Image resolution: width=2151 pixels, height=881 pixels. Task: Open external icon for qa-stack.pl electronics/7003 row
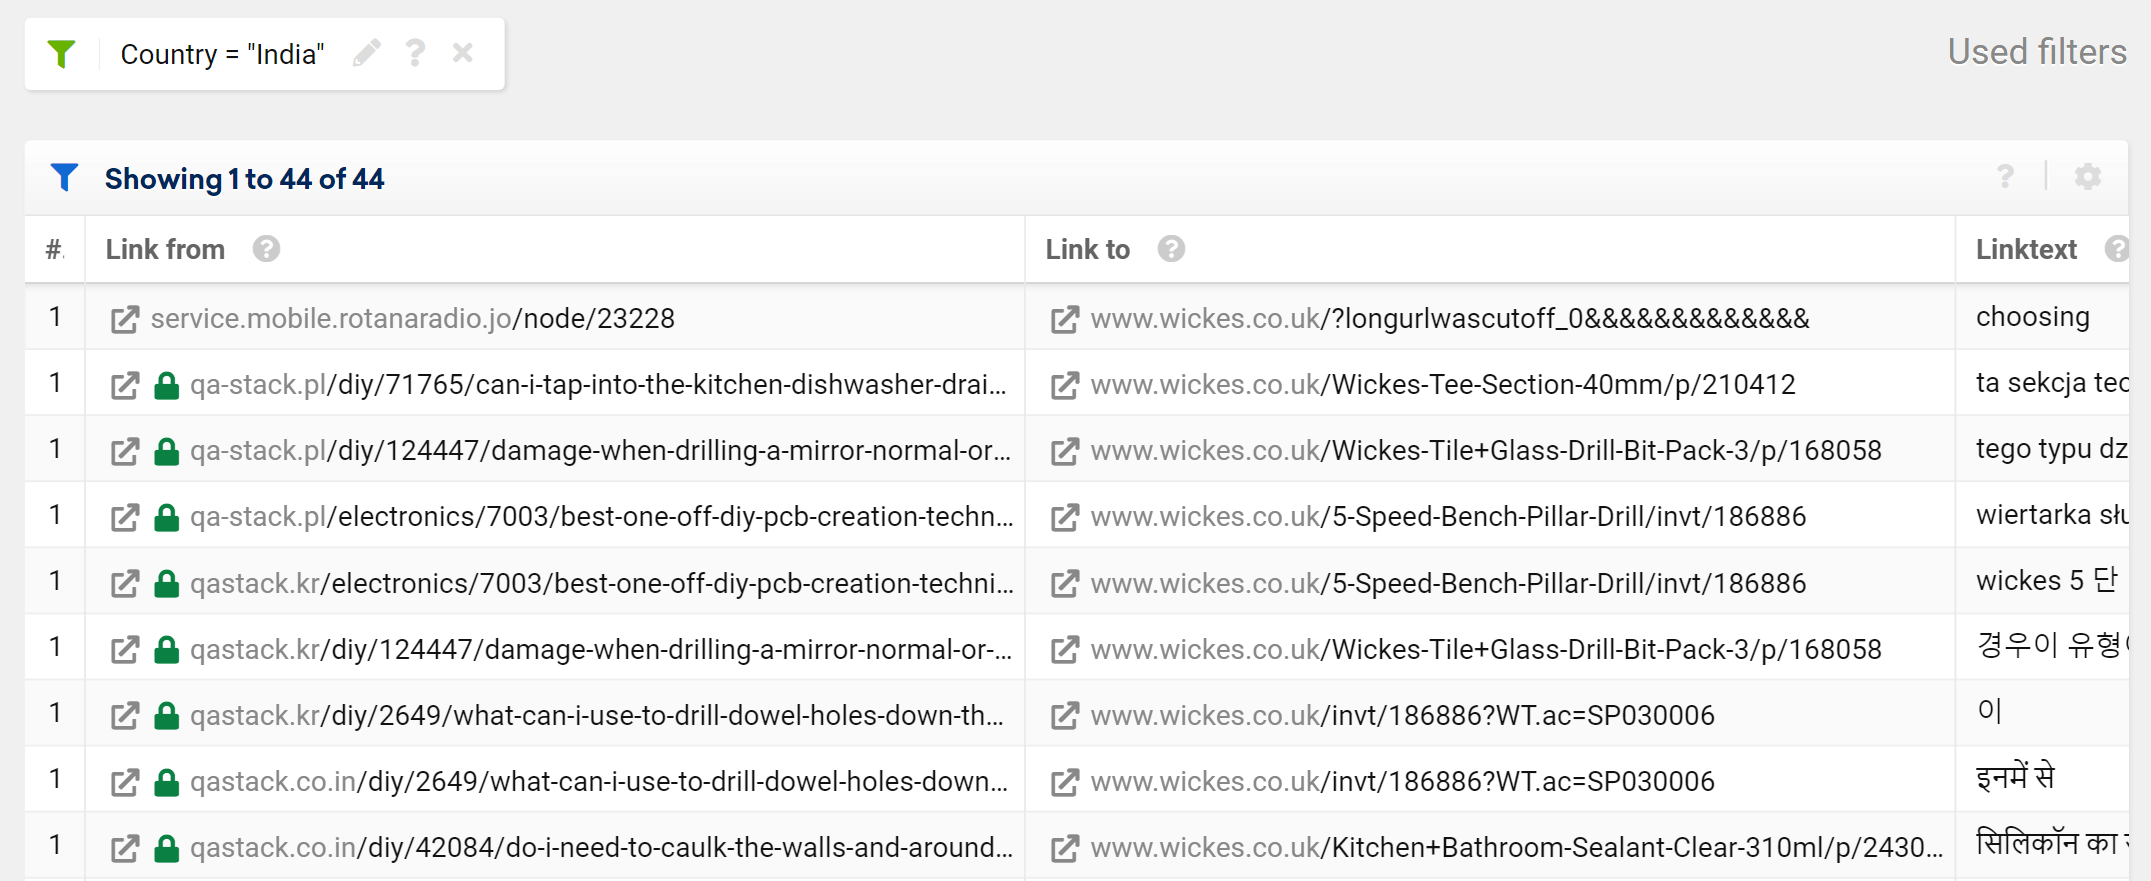click(125, 518)
